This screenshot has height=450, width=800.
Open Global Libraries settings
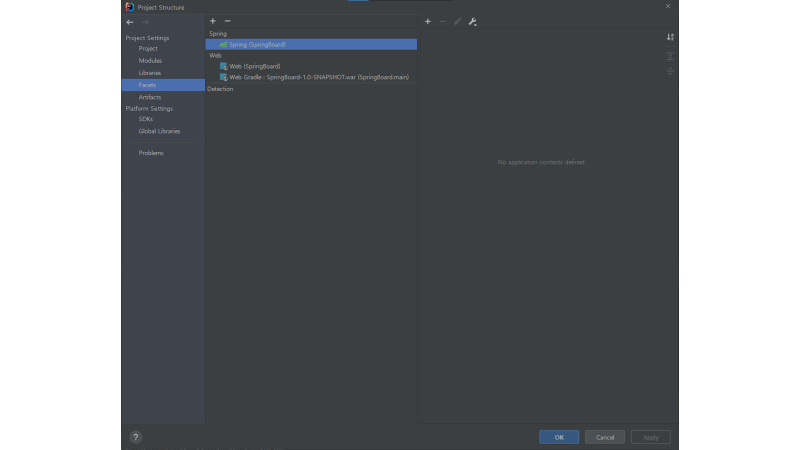(159, 131)
